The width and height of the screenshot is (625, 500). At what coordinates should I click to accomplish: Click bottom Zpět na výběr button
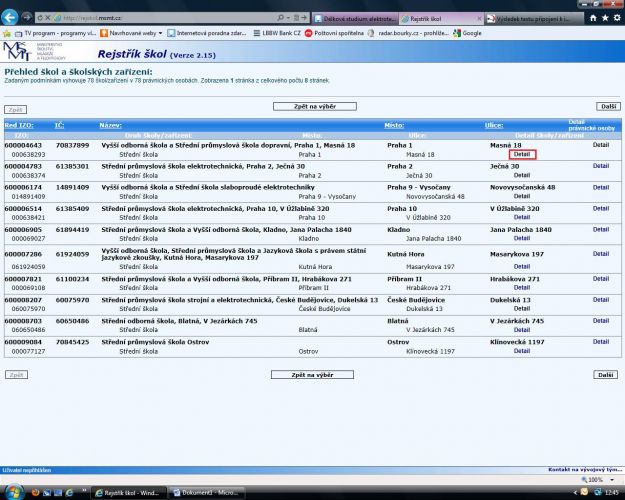[x=312, y=375]
